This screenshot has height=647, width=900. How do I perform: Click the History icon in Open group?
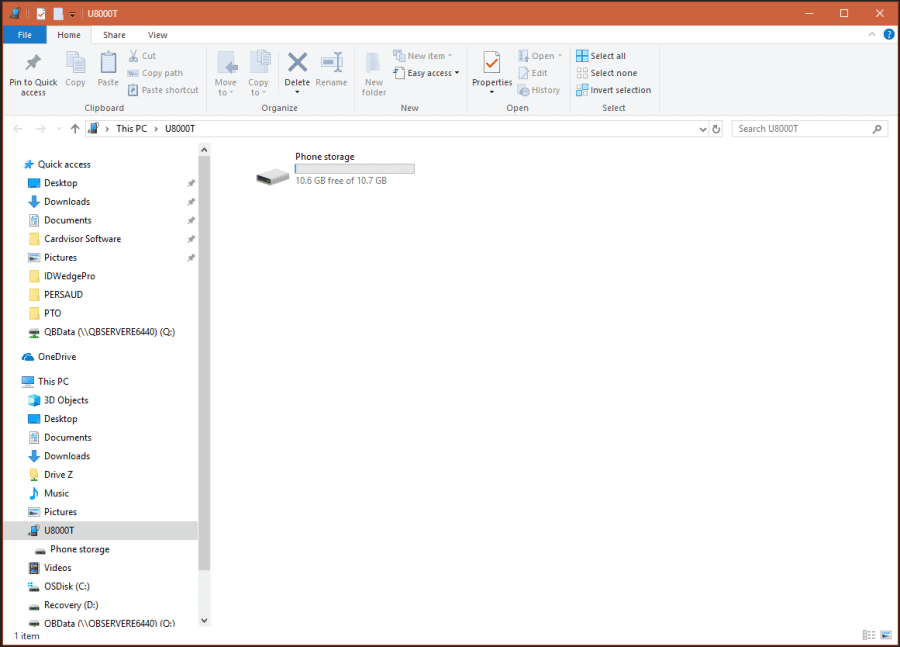tap(539, 89)
